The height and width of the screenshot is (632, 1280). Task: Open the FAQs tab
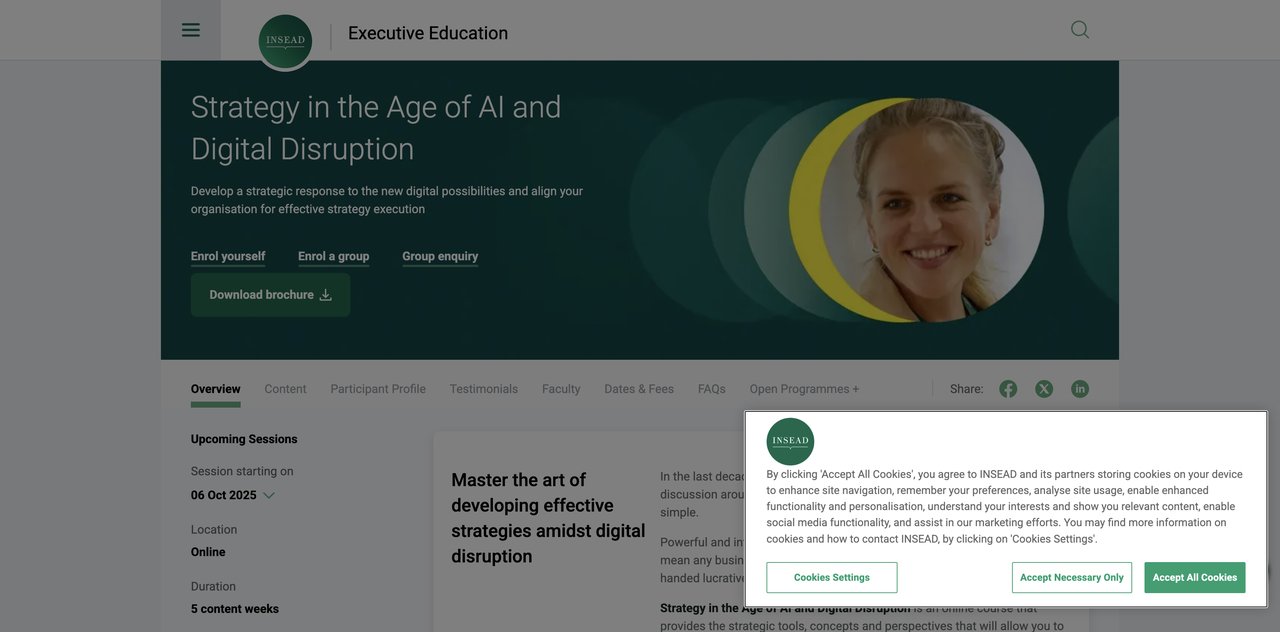[x=712, y=389]
